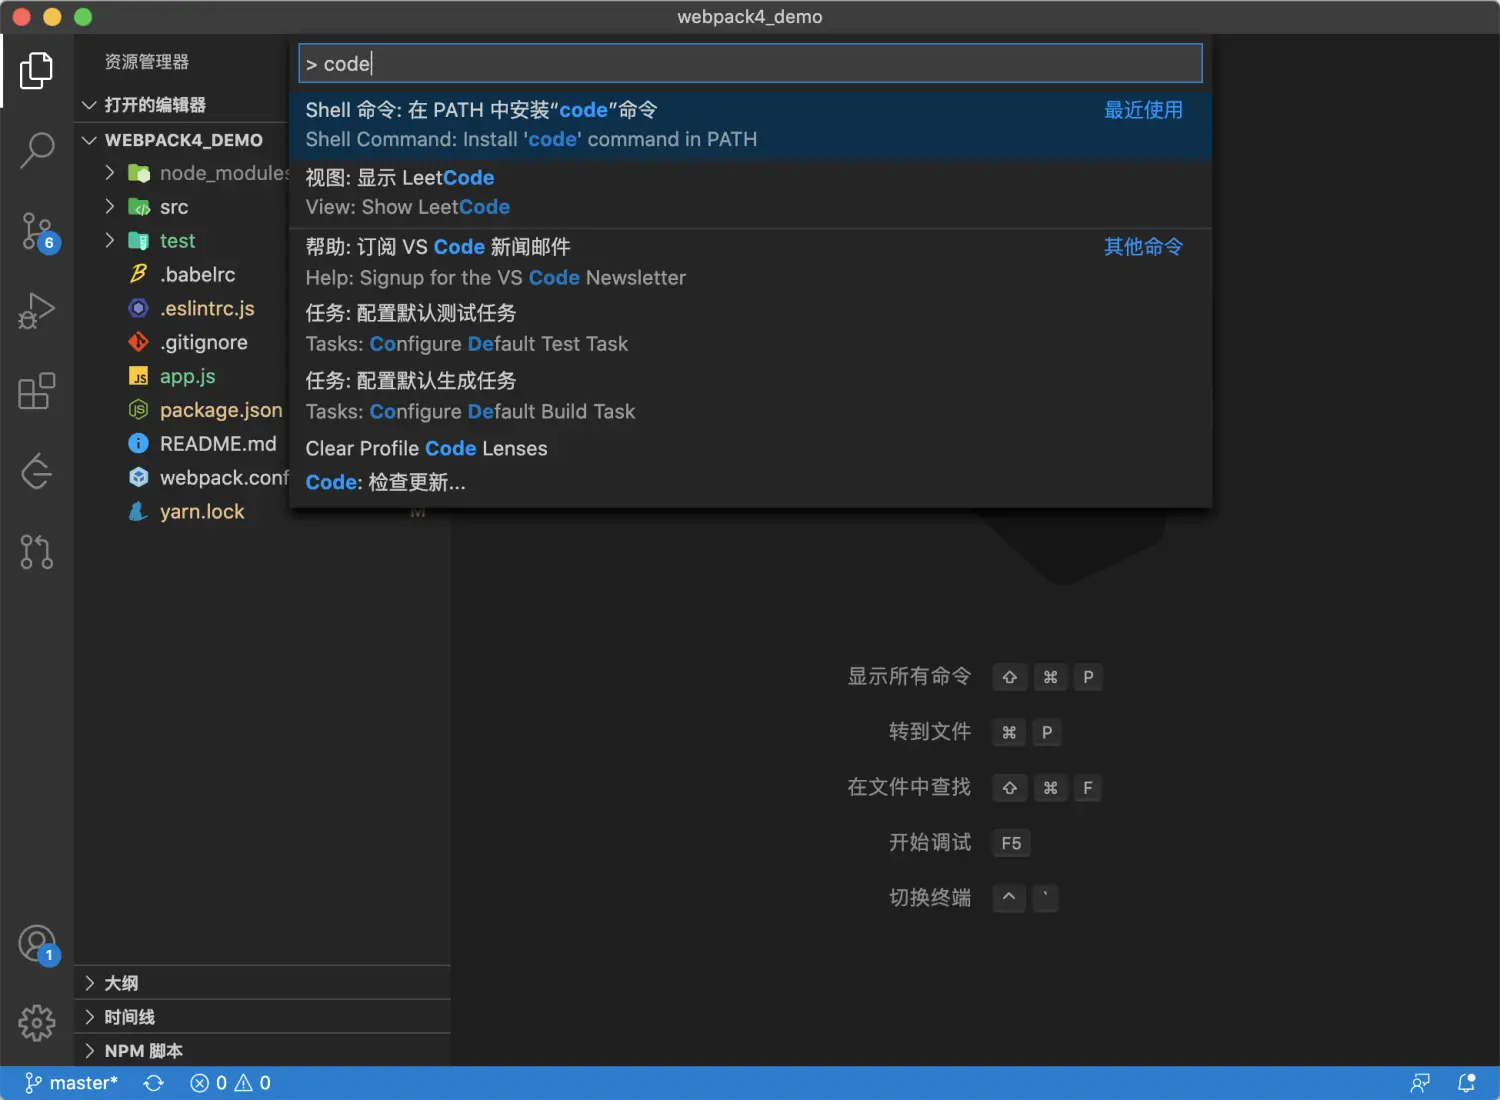
Task: Select View: Show LeetCode command
Action: pyautogui.click(x=750, y=193)
